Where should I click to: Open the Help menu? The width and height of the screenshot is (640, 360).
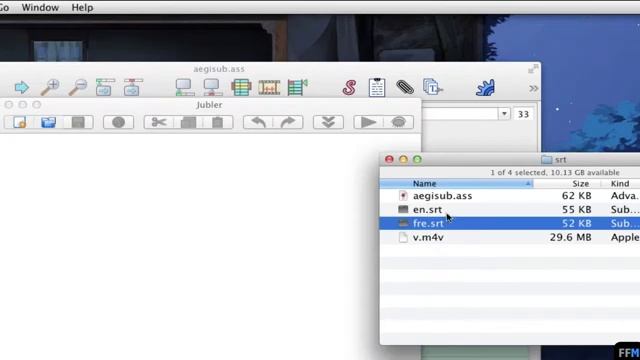pyautogui.click(x=82, y=7)
